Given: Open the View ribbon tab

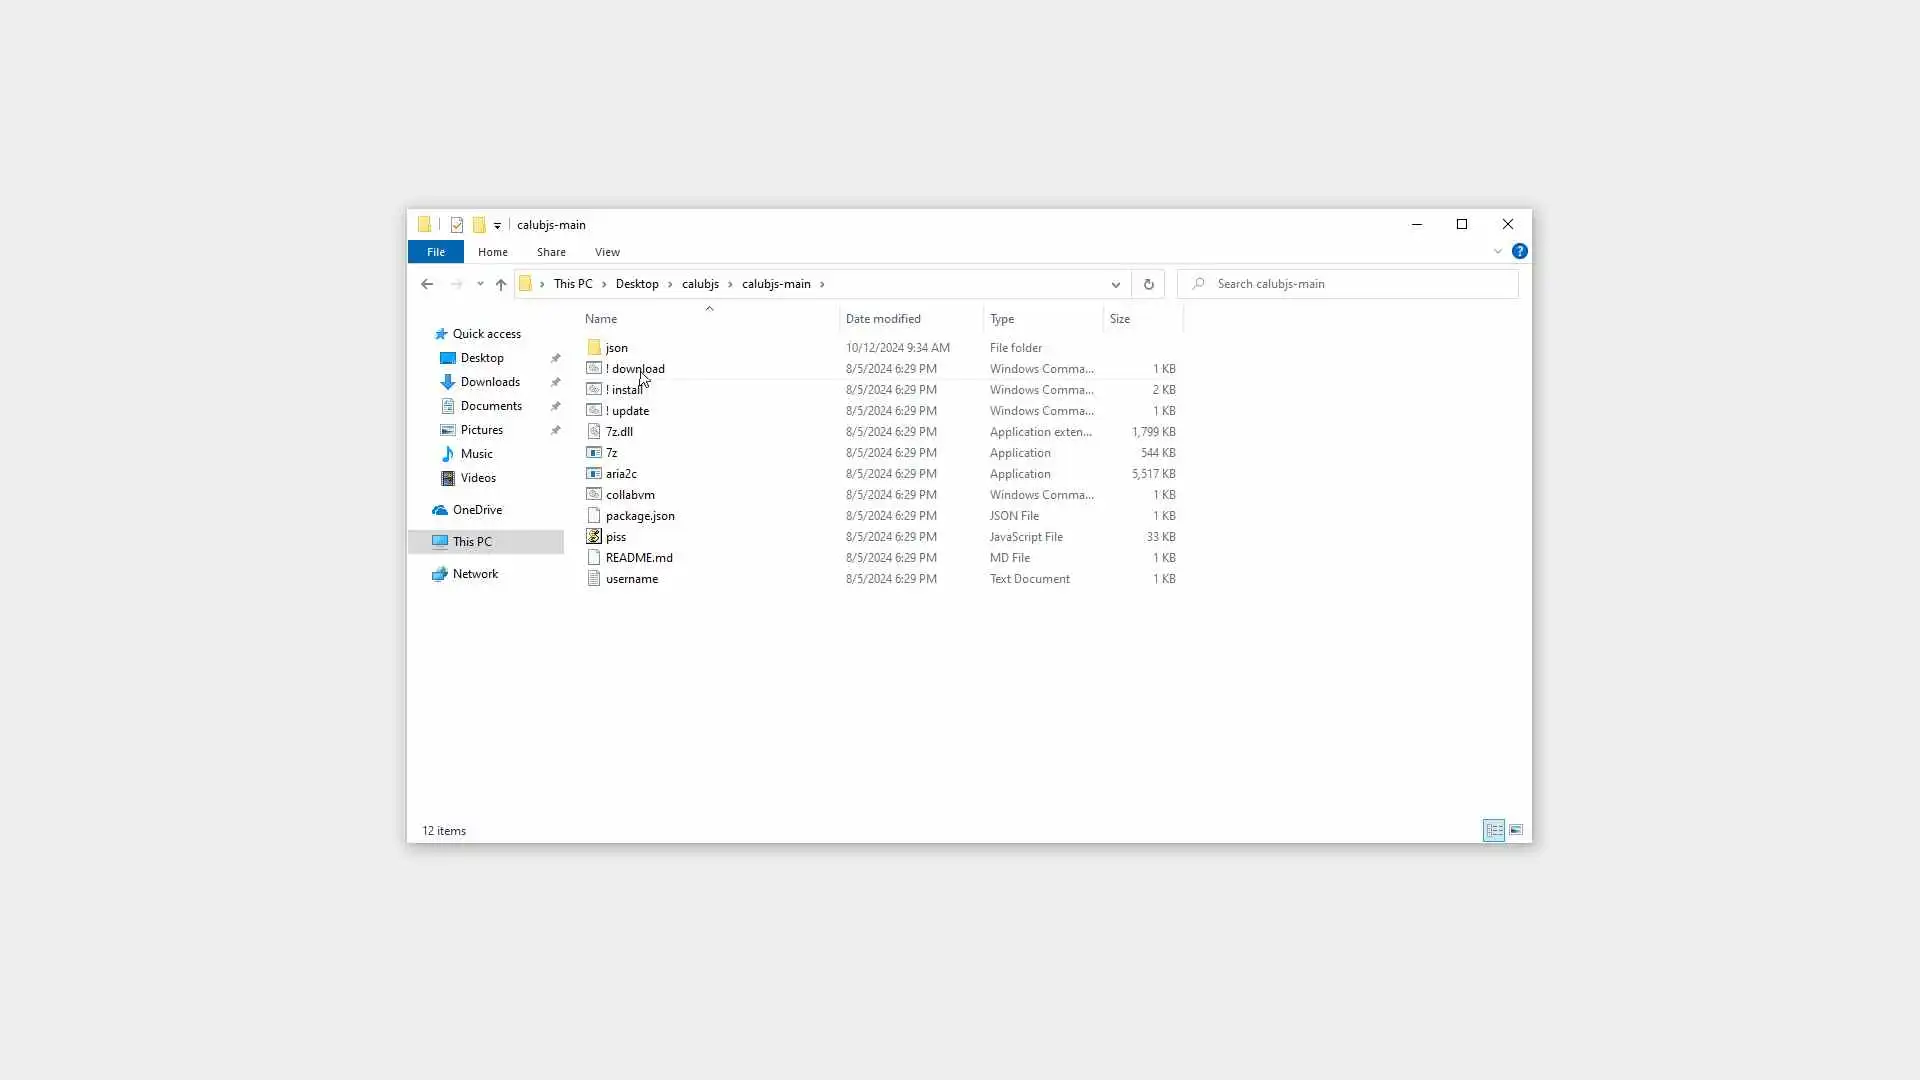Looking at the screenshot, I should (x=607, y=252).
